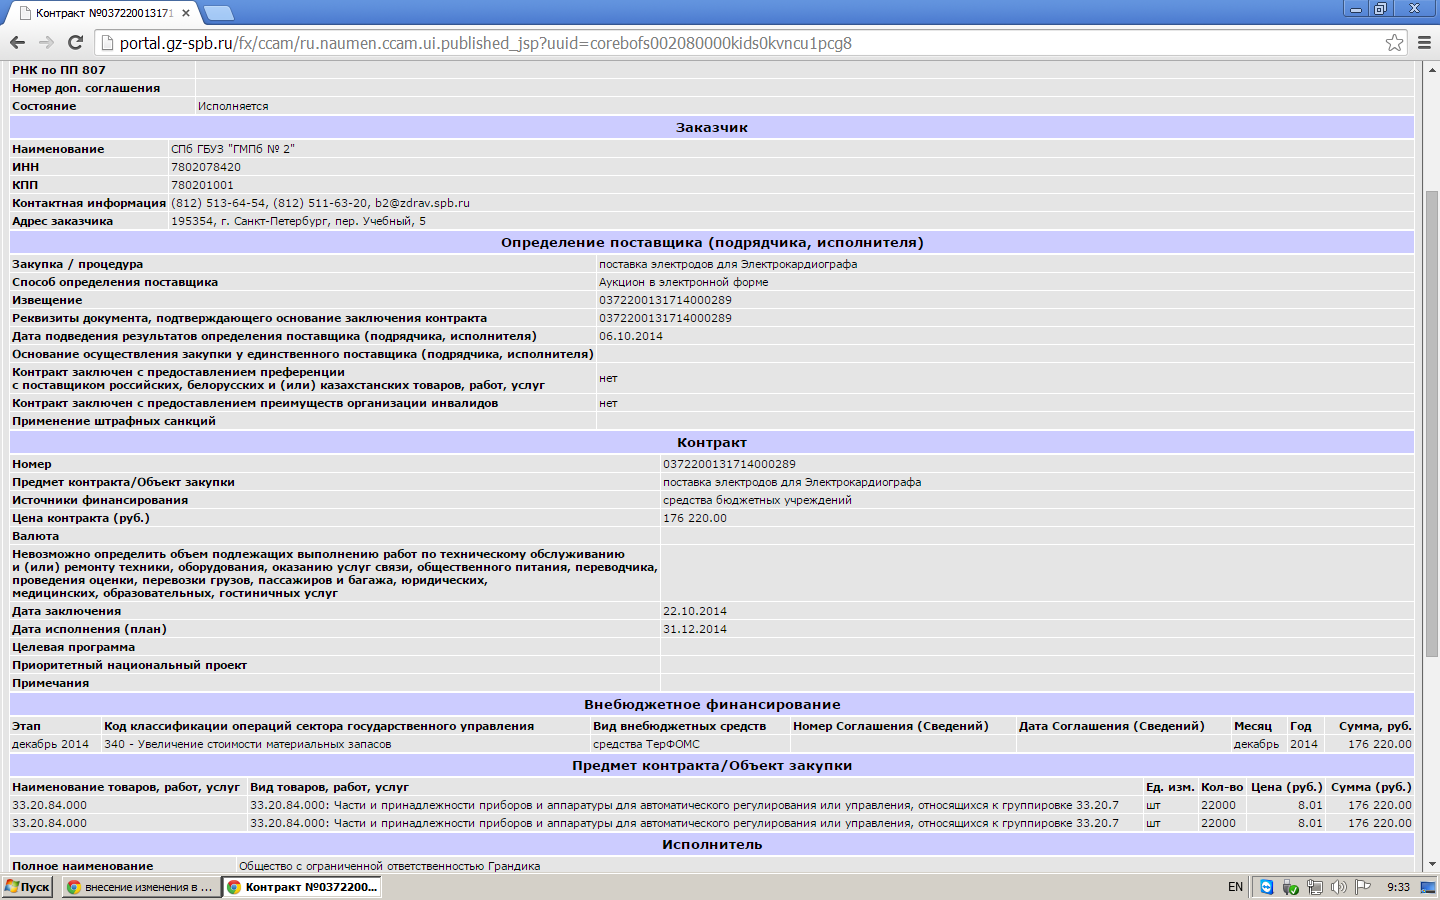Select the 'Контракт №0372200' taskbar button
This screenshot has width=1440, height=900.
[302, 887]
